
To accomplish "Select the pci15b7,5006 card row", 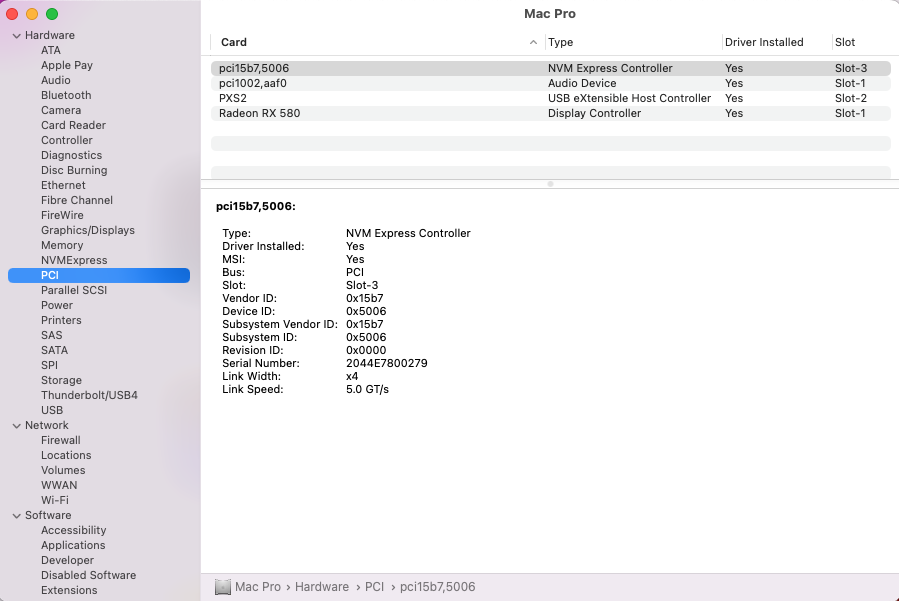I will tap(550, 68).
